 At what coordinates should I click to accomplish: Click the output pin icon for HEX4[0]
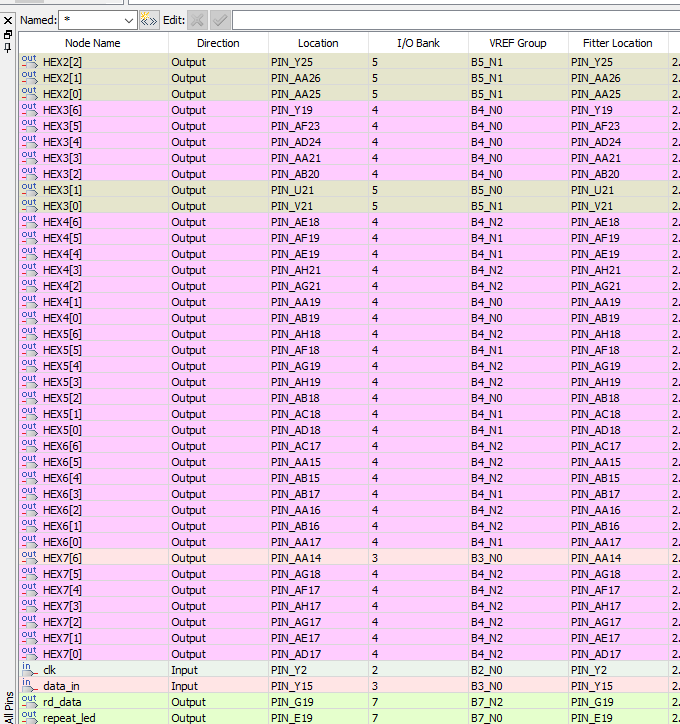pos(30,318)
